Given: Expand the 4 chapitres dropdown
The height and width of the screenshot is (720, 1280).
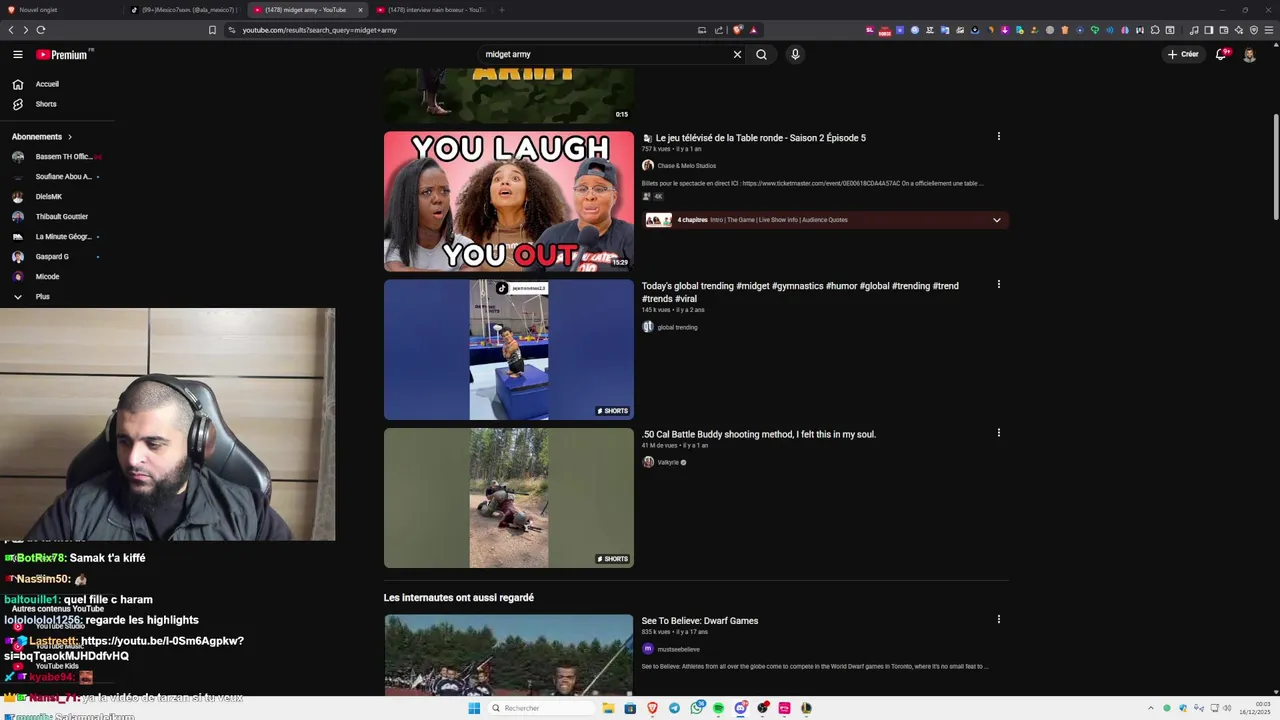Looking at the screenshot, I should 996,220.
